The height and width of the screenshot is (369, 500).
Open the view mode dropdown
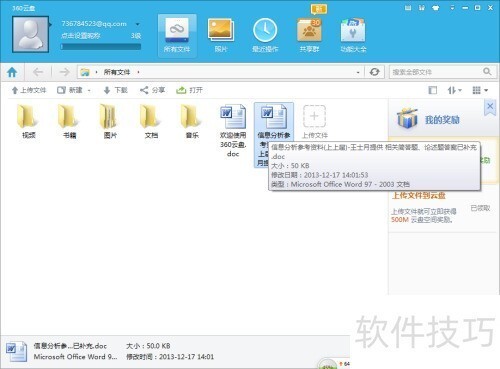pos(480,90)
